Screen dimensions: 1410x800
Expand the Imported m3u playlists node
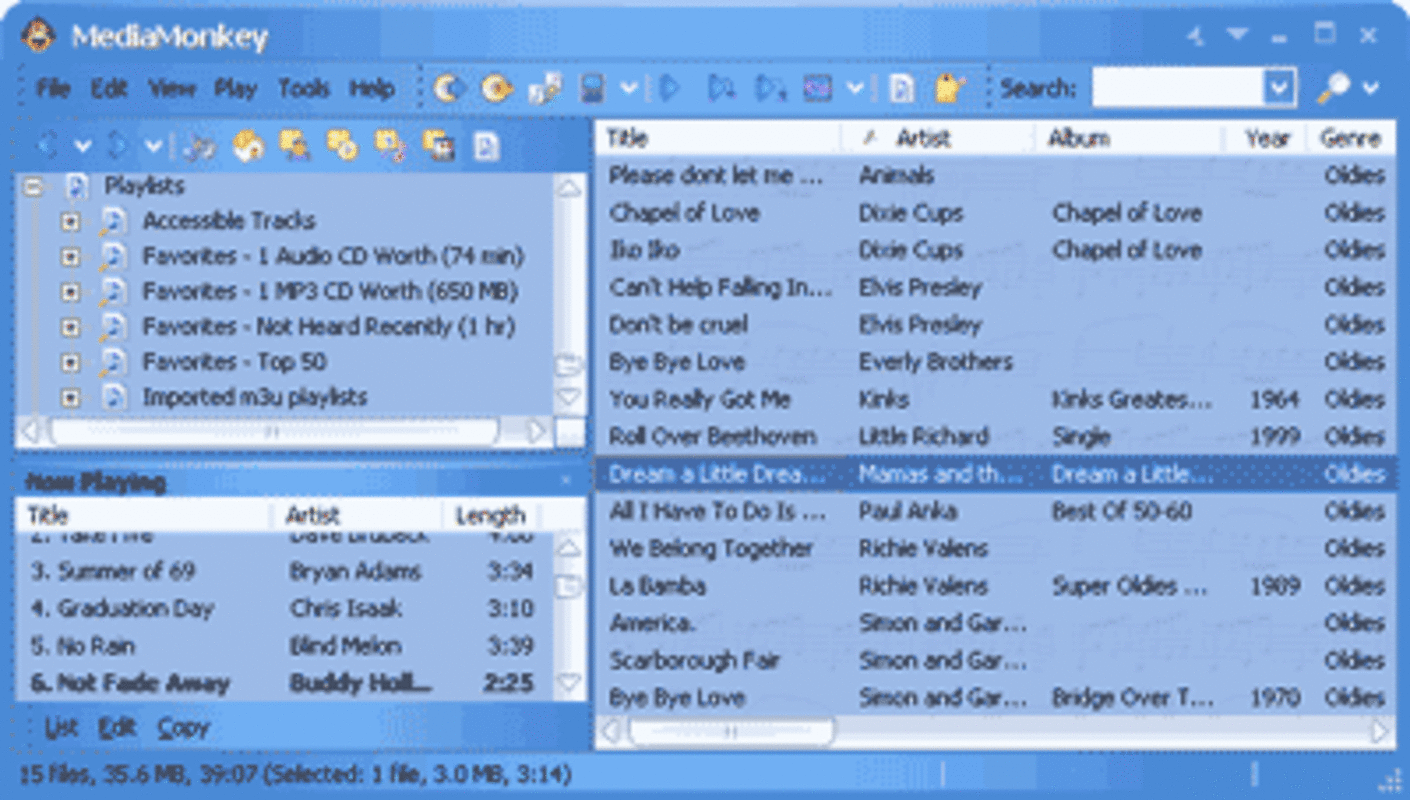click(71, 397)
